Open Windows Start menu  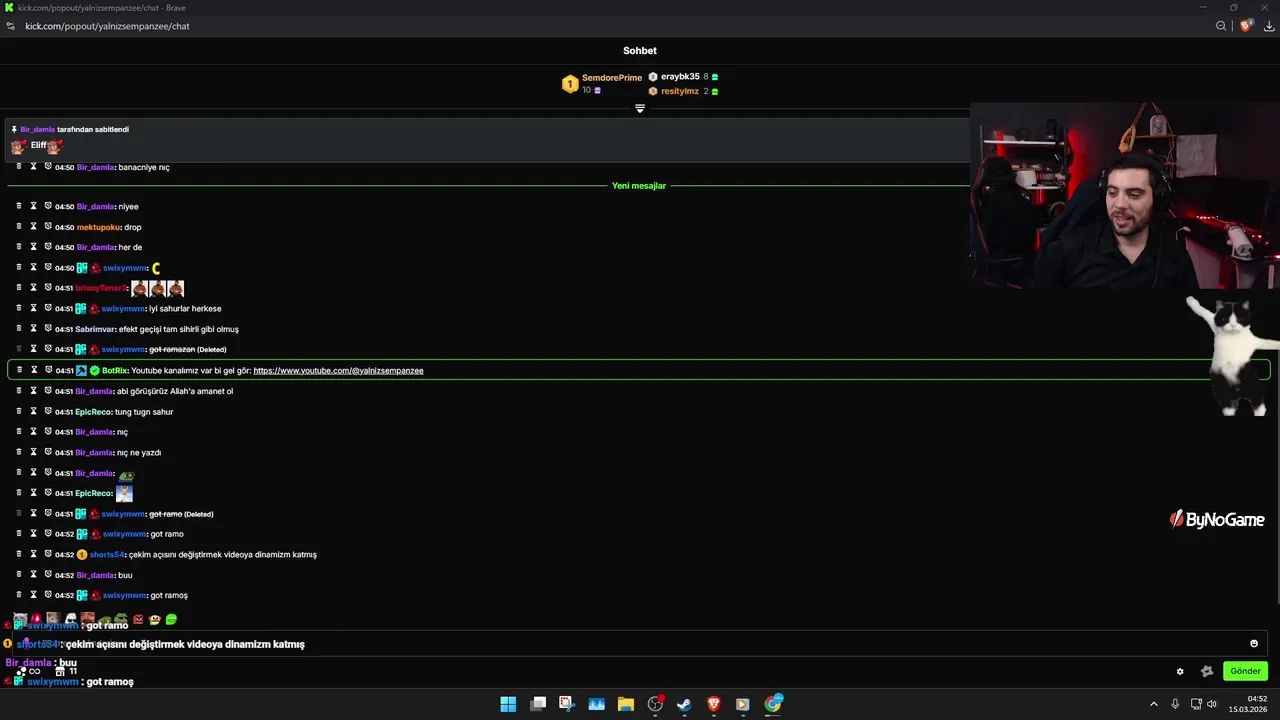point(508,704)
